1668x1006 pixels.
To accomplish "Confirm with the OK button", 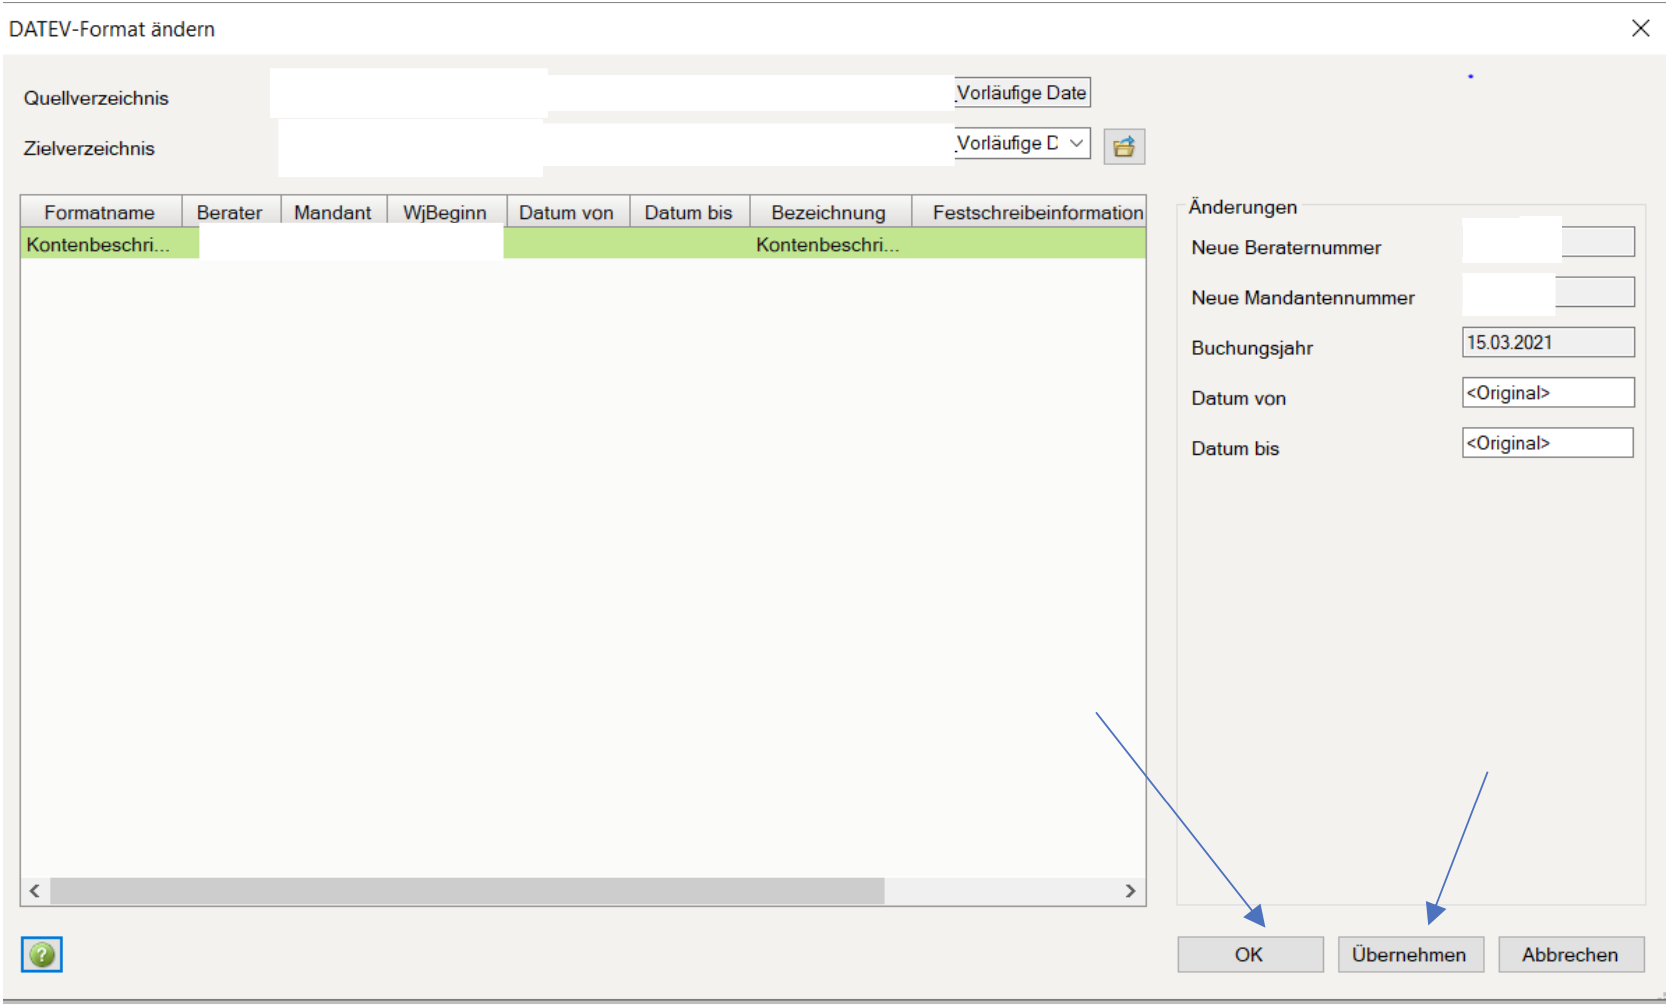I will 1249,955.
